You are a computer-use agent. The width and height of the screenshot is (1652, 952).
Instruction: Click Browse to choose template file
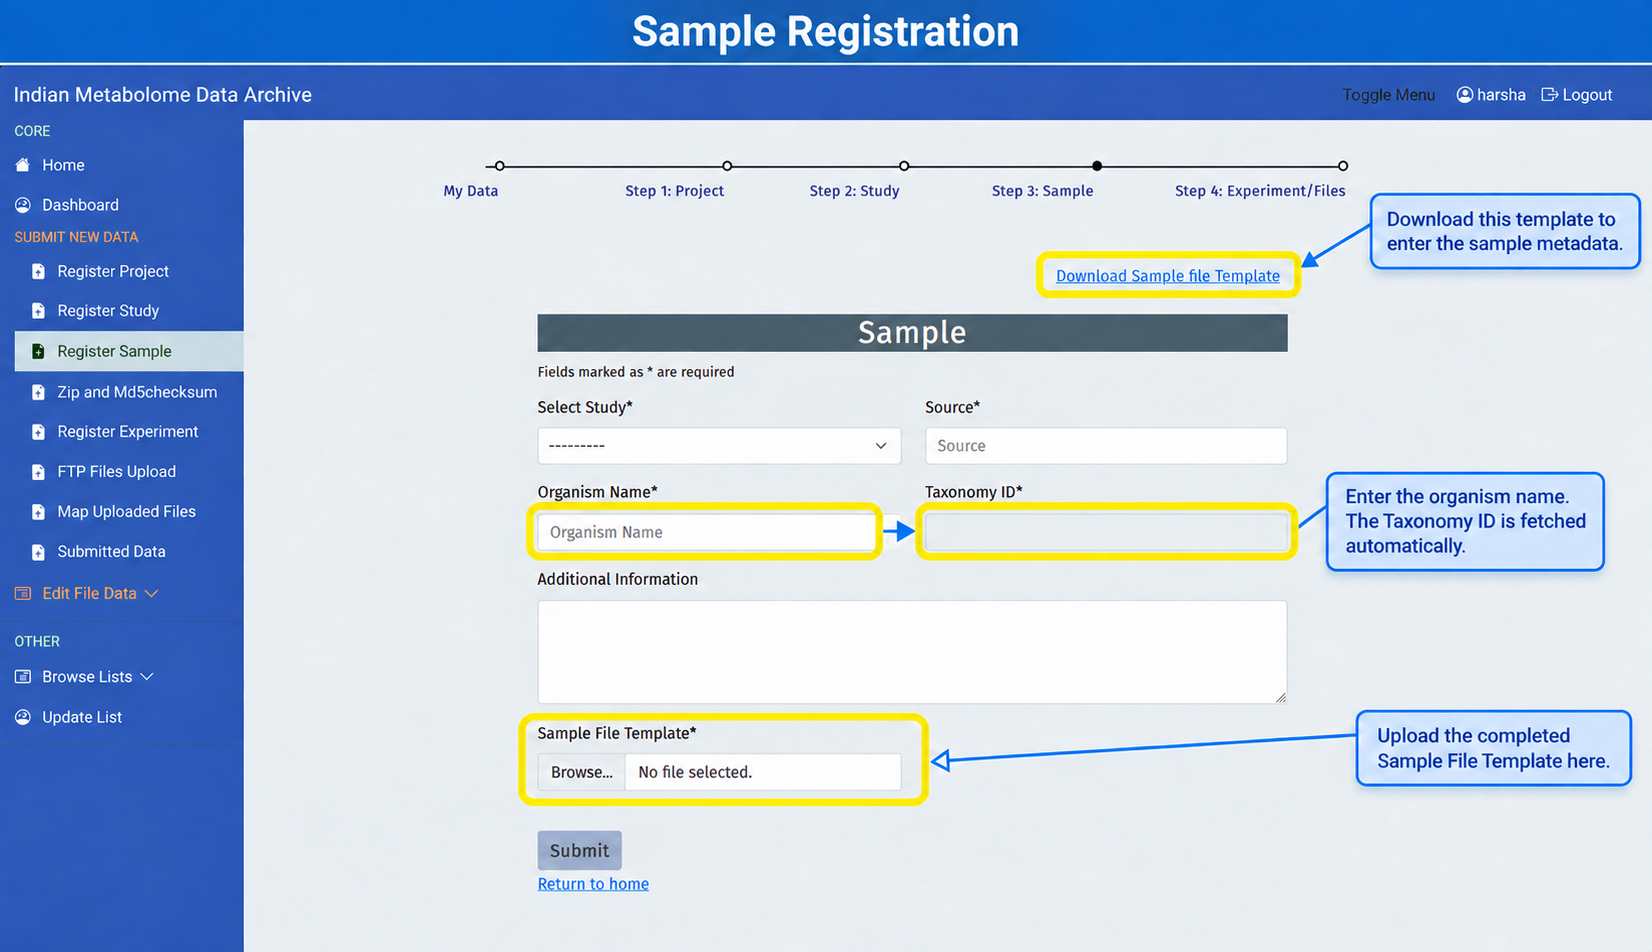582,772
